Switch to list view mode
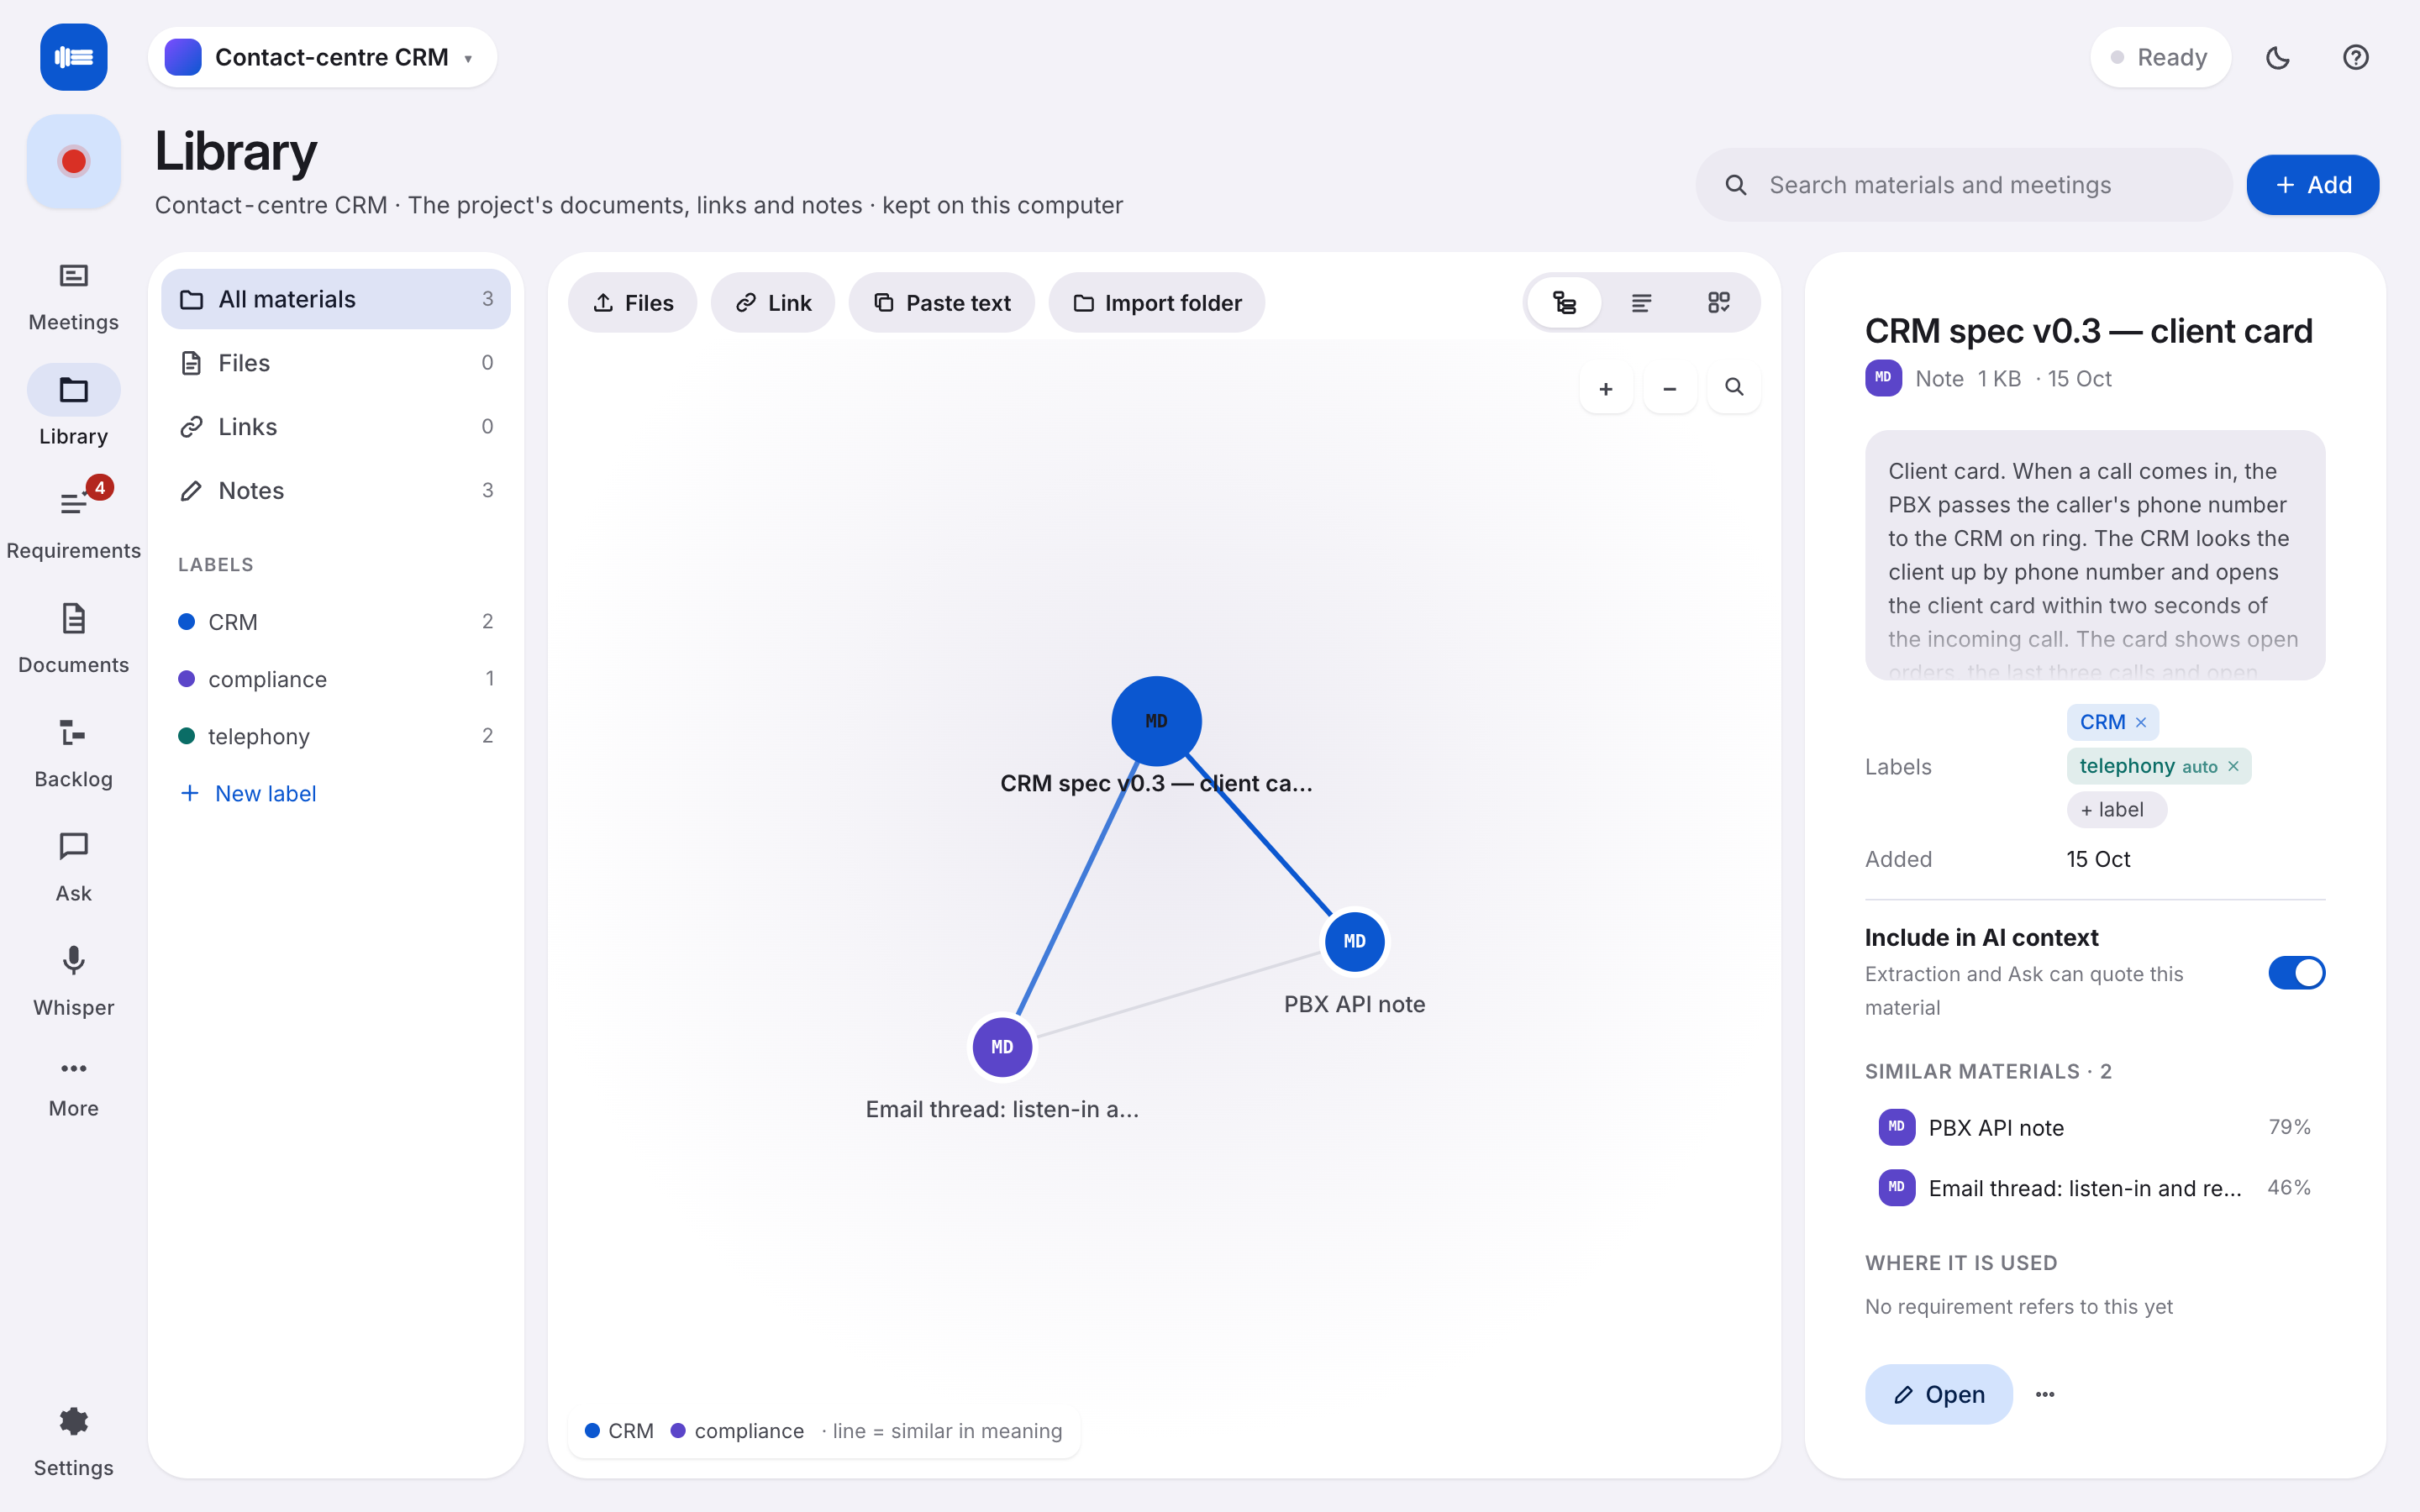The width and height of the screenshot is (2420, 1512). pyautogui.click(x=1641, y=303)
